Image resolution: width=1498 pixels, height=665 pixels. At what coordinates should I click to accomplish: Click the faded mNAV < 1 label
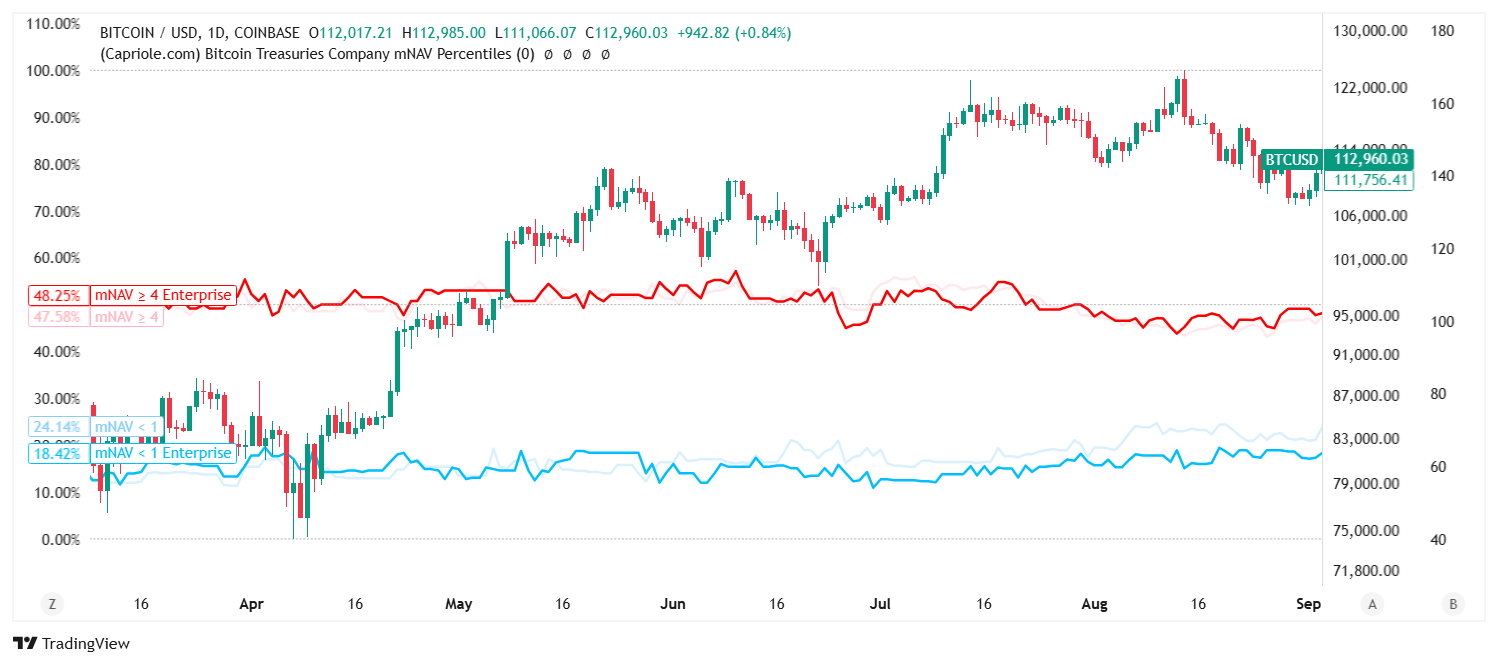click(x=125, y=427)
